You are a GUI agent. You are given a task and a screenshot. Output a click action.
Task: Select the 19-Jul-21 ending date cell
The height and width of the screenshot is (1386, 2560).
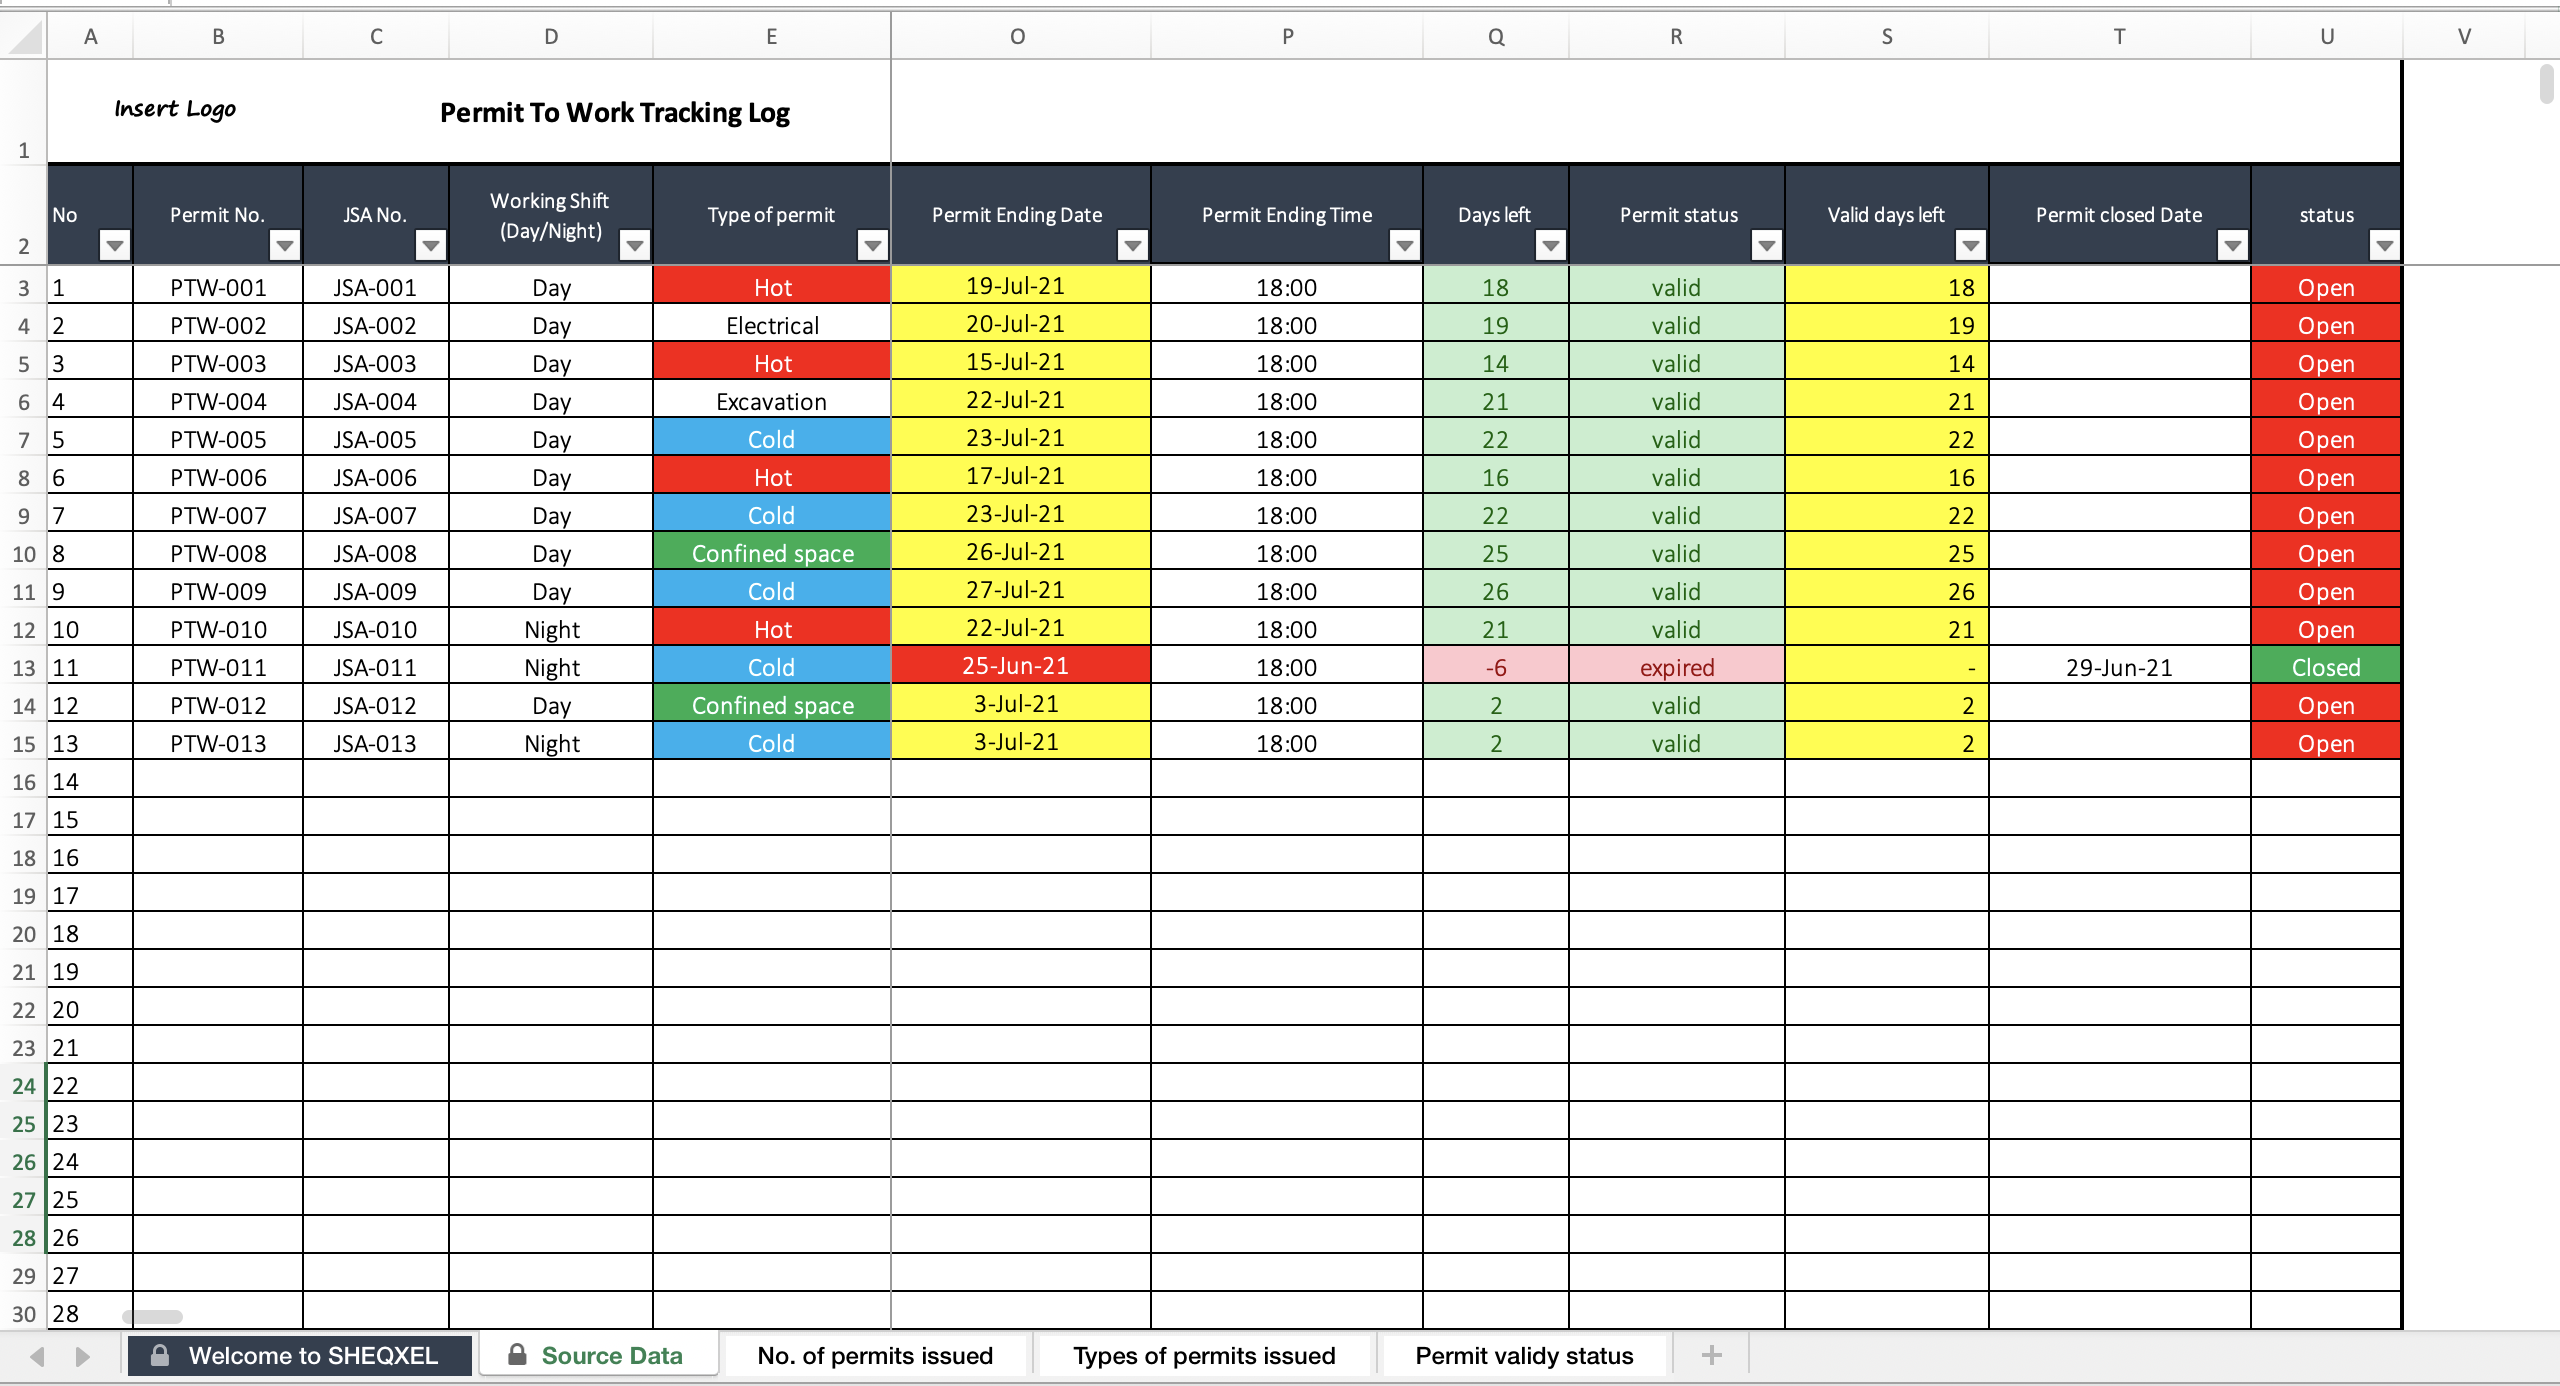1020,286
